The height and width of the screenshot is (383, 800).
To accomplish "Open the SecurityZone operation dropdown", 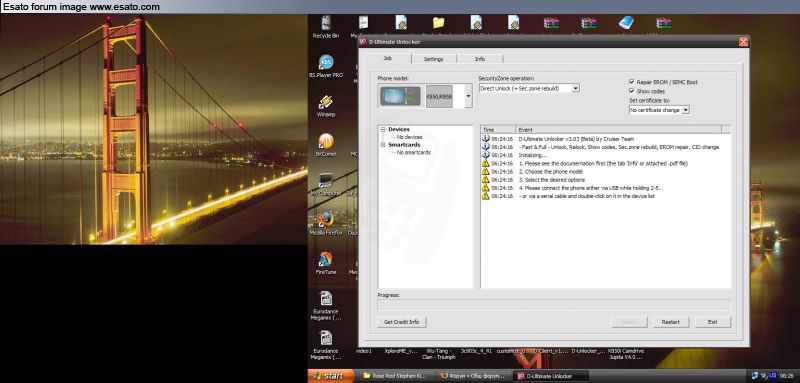I will coord(576,88).
